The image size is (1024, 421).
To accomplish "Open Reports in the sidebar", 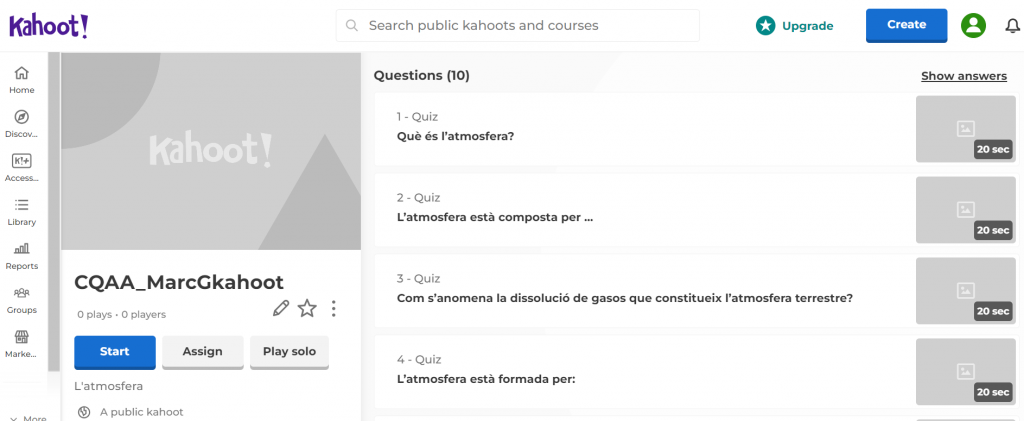I will (21, 255).
